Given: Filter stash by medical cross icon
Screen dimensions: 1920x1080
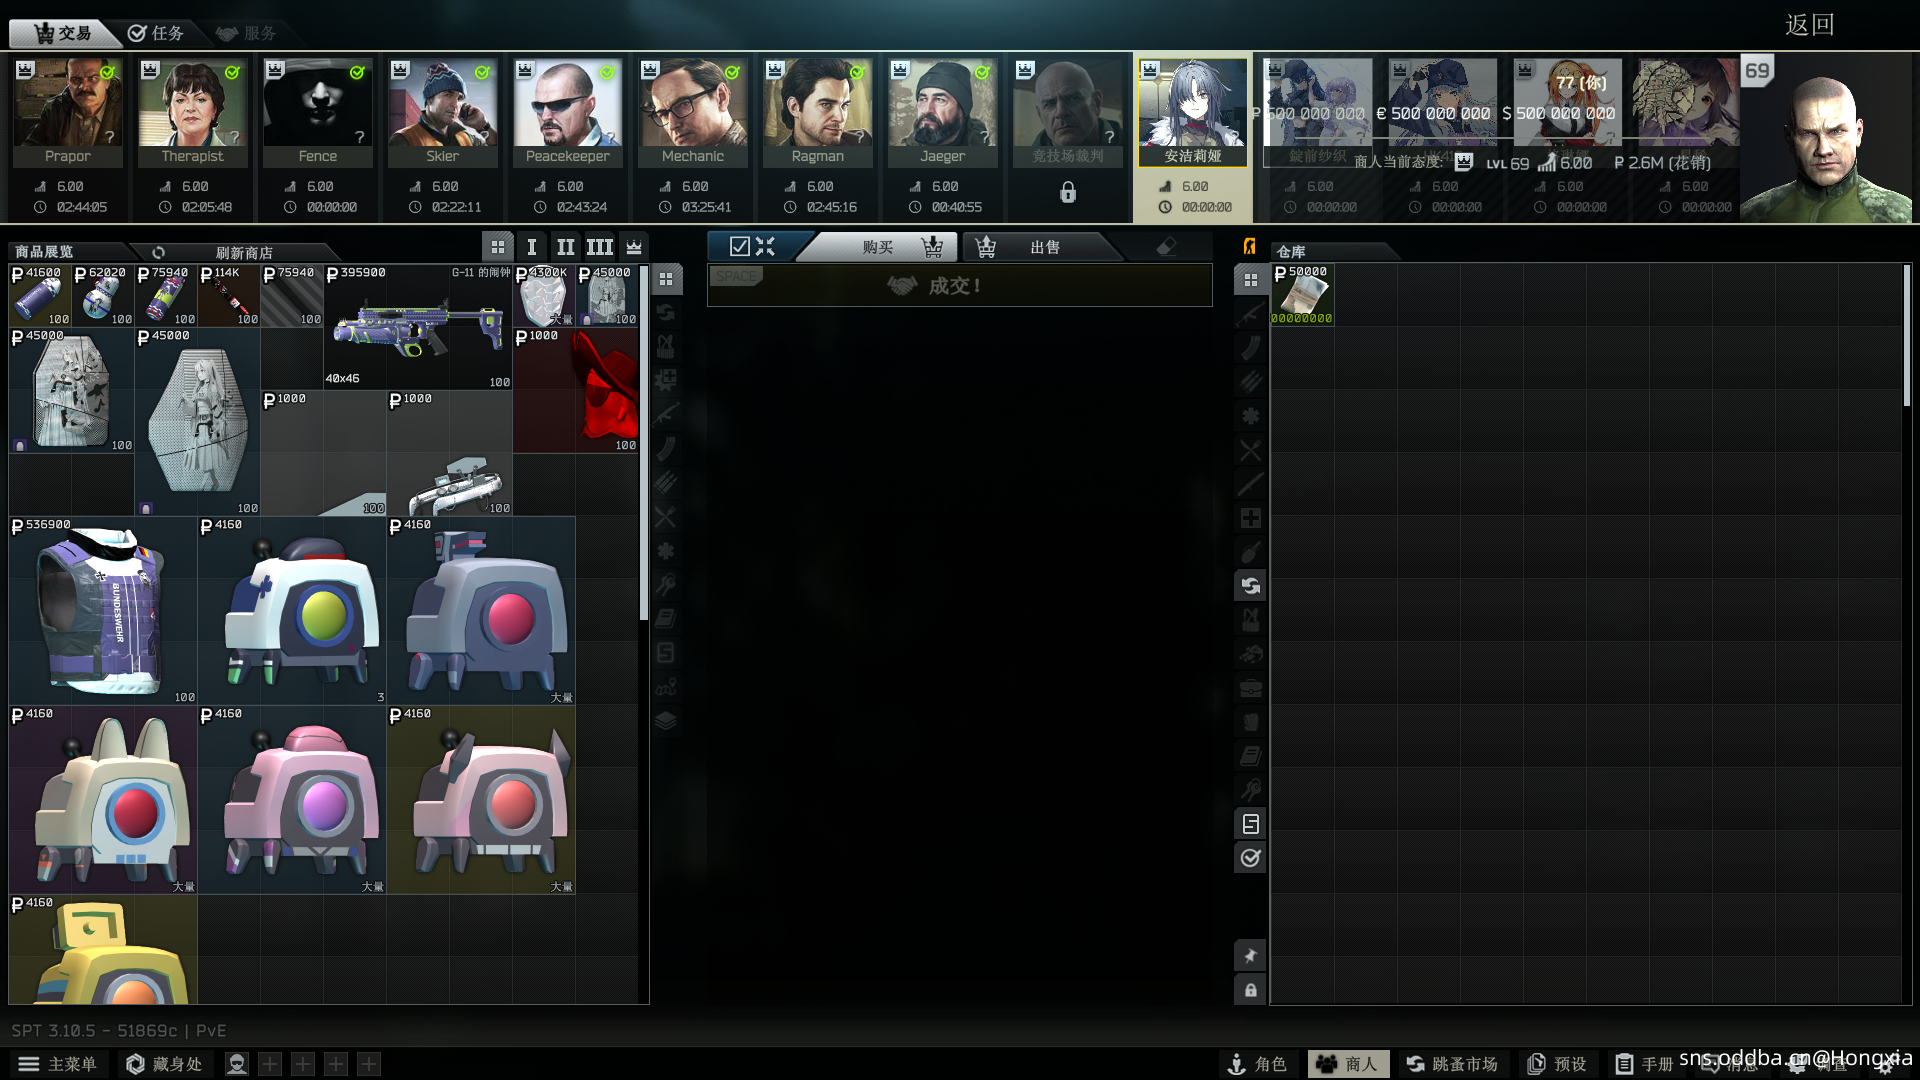Looking at the screenshot, I should point(1250,518).
